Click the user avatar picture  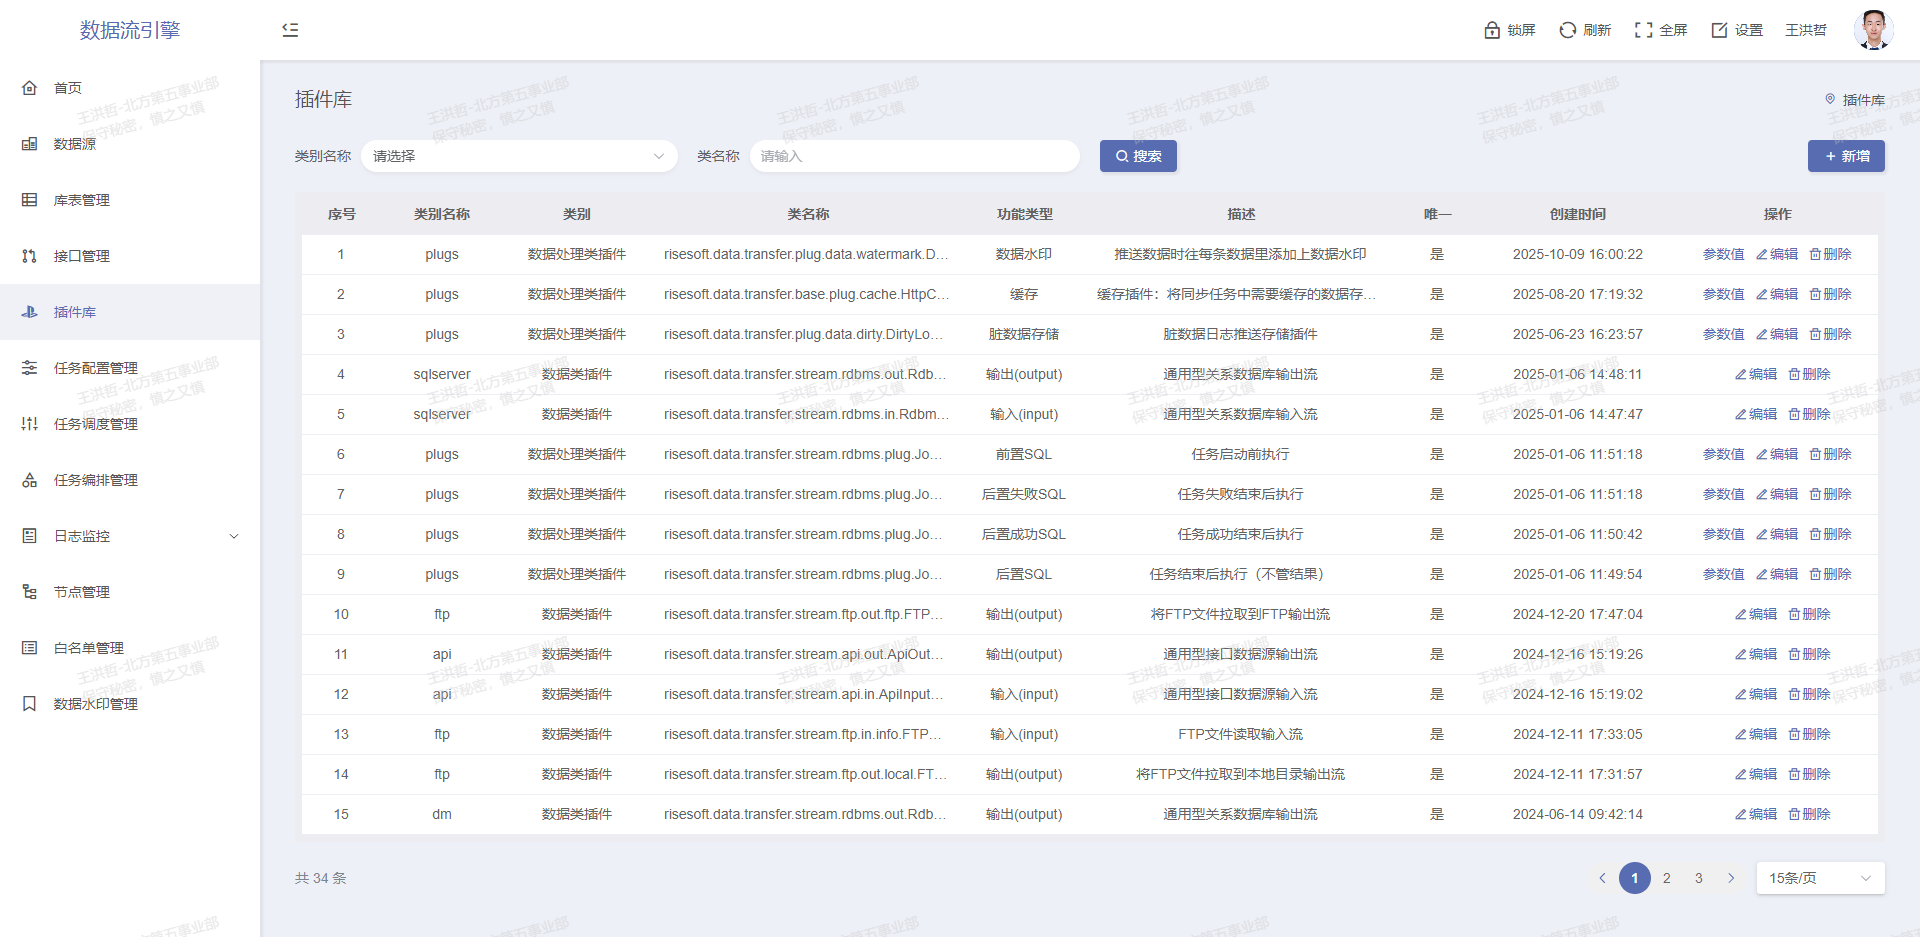(1872, 30)
